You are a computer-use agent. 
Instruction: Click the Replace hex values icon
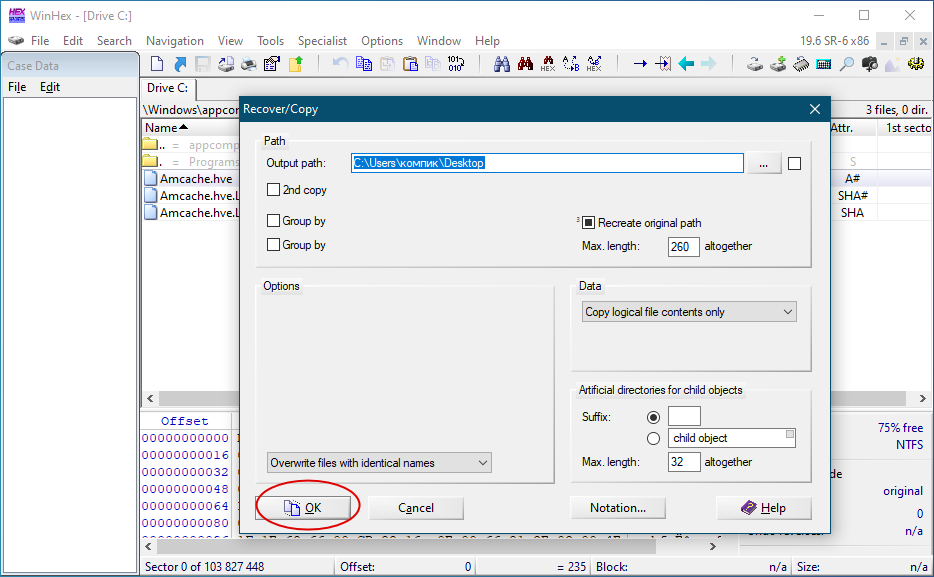(x=594, y=64)
